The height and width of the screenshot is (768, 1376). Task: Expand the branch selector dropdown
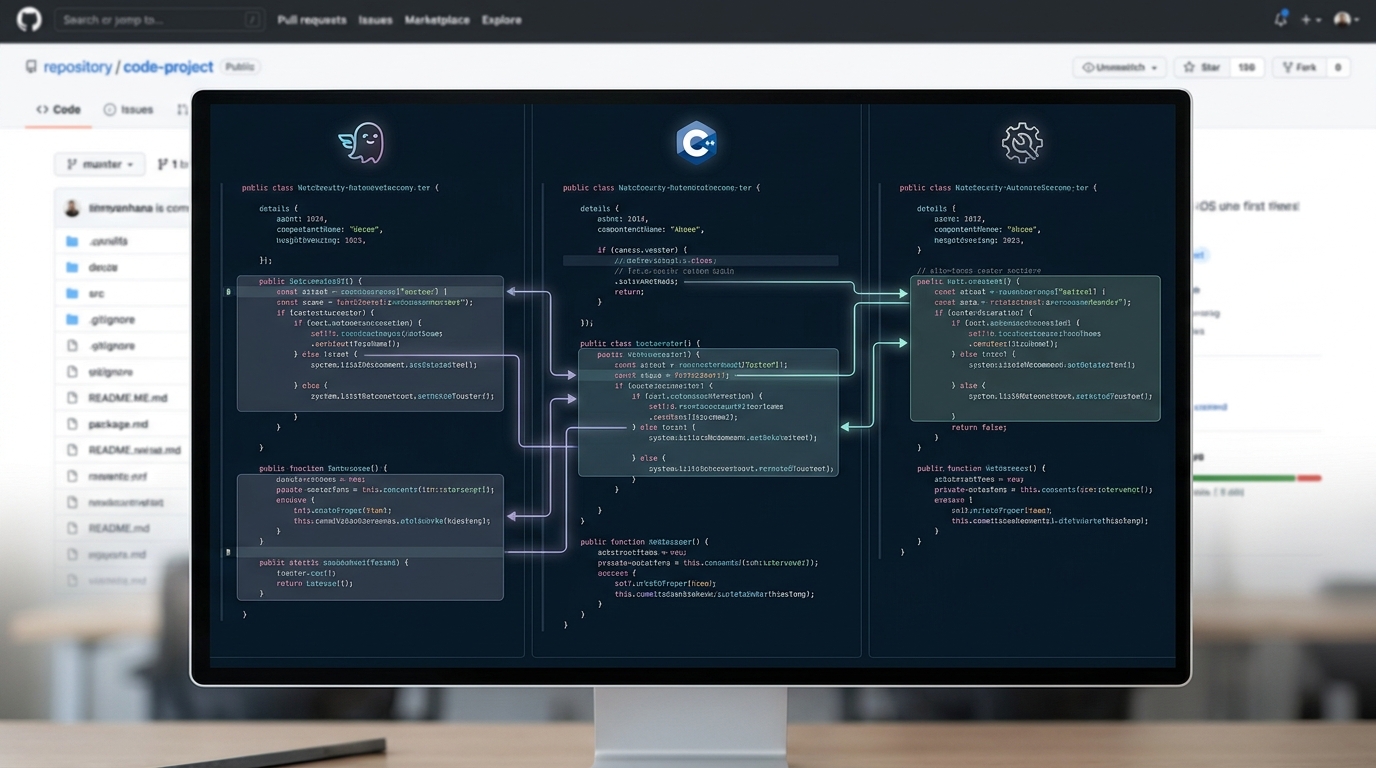point(100,164)
